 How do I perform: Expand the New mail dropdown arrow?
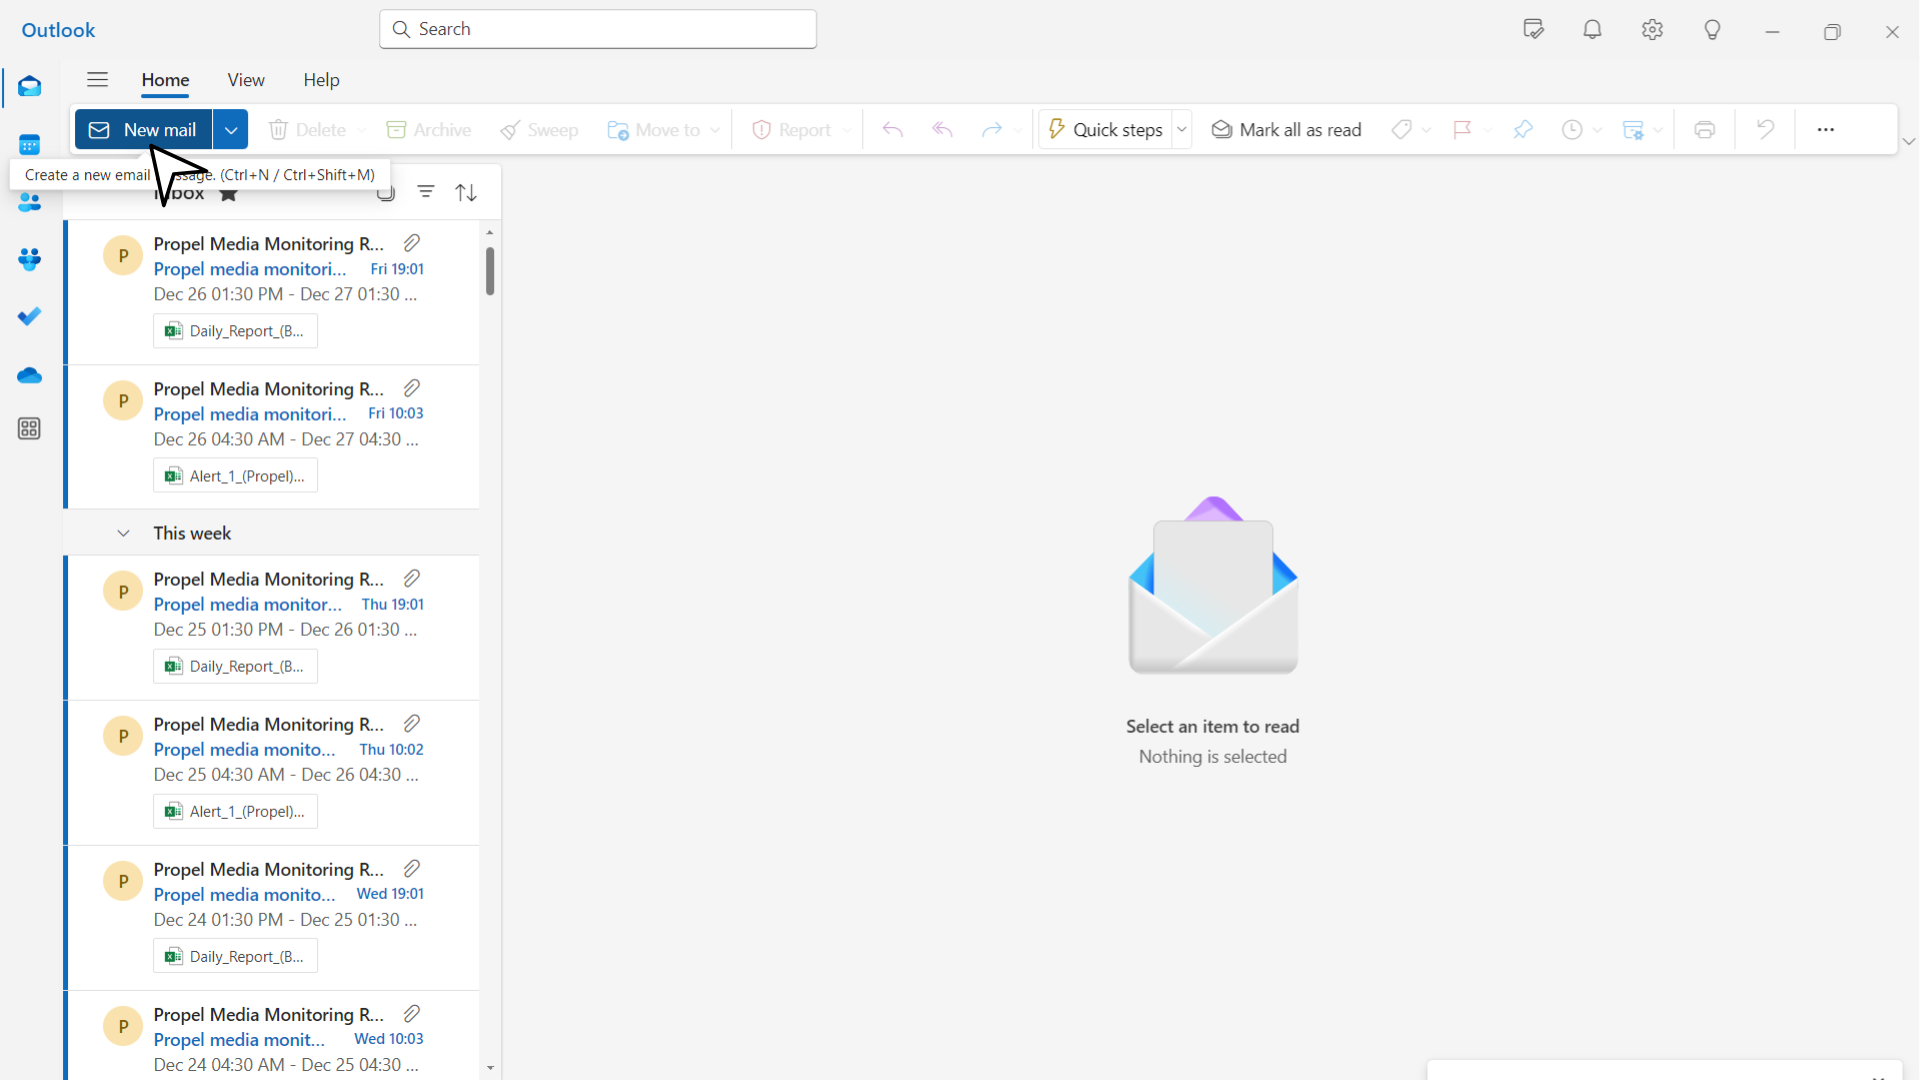point(231,130)
